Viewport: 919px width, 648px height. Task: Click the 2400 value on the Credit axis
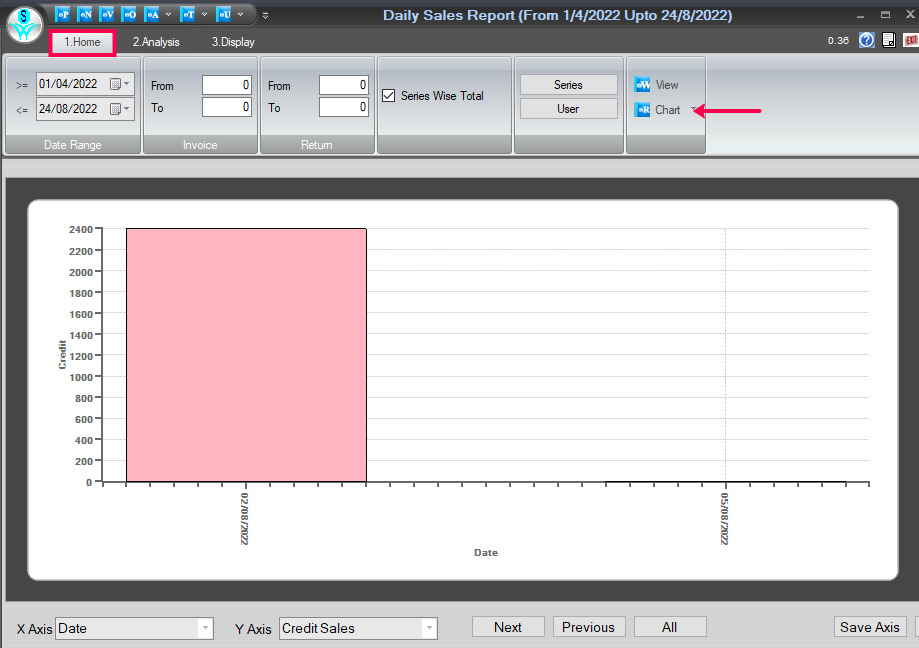pos(81,229)
